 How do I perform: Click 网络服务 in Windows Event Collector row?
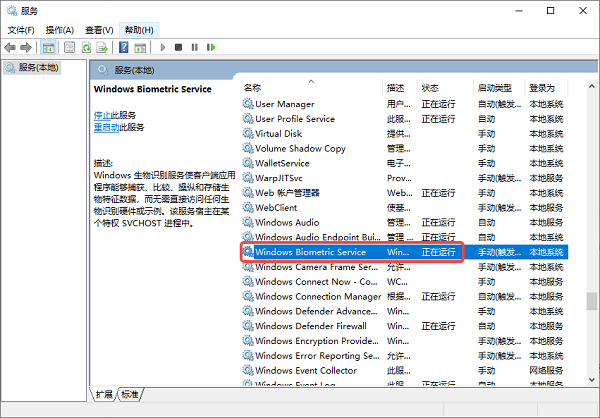pos(546,370)
